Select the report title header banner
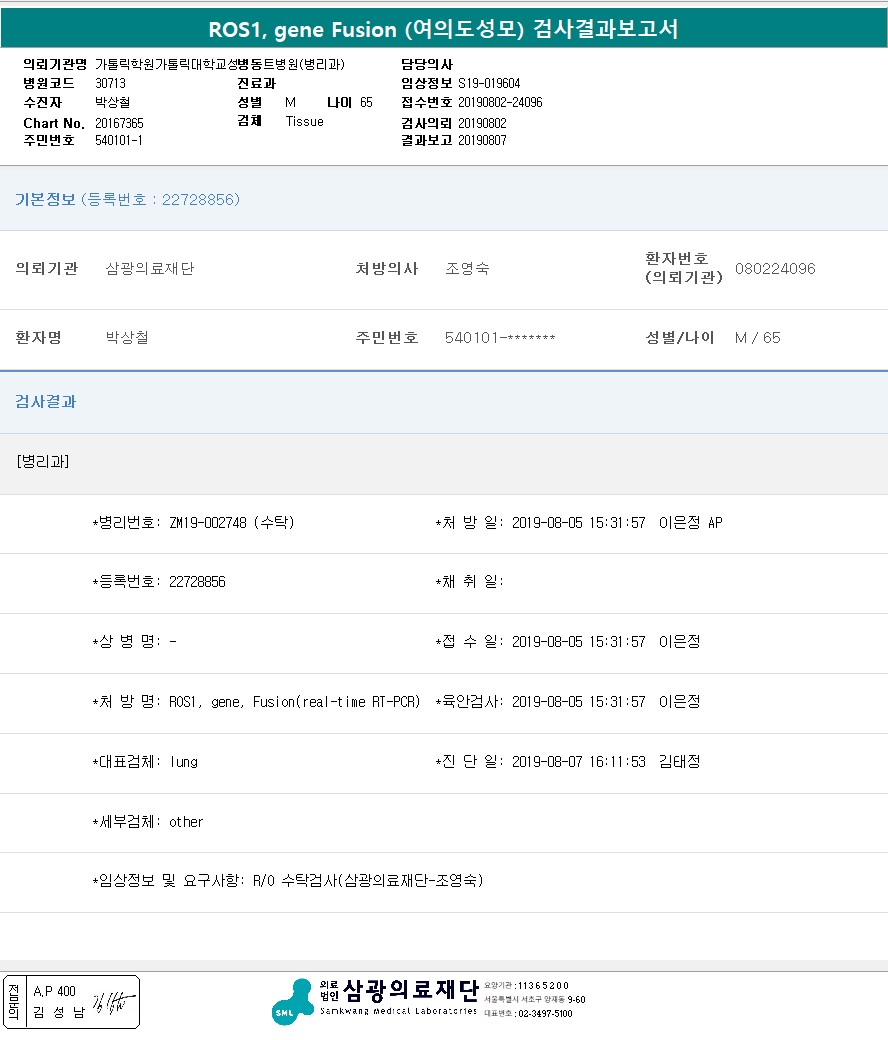This screenshot has height=1040, width=888. (444, 29)
